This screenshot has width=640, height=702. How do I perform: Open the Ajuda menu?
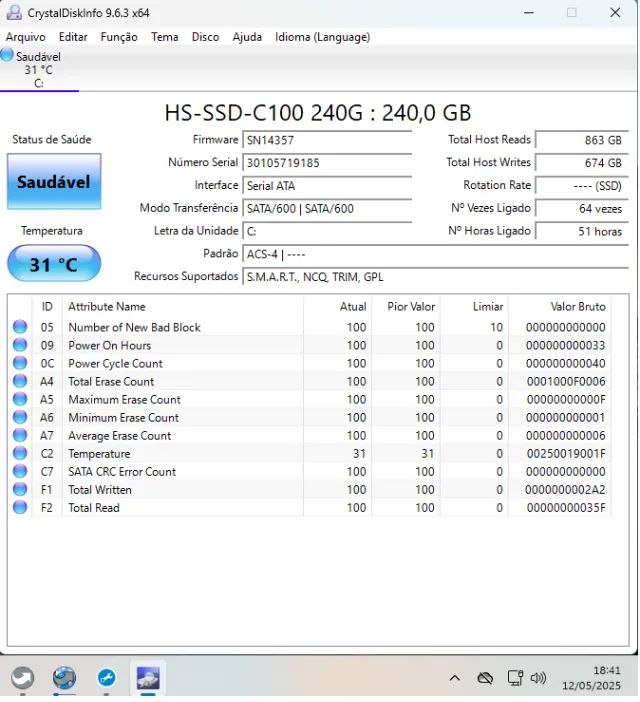(247, 37)
